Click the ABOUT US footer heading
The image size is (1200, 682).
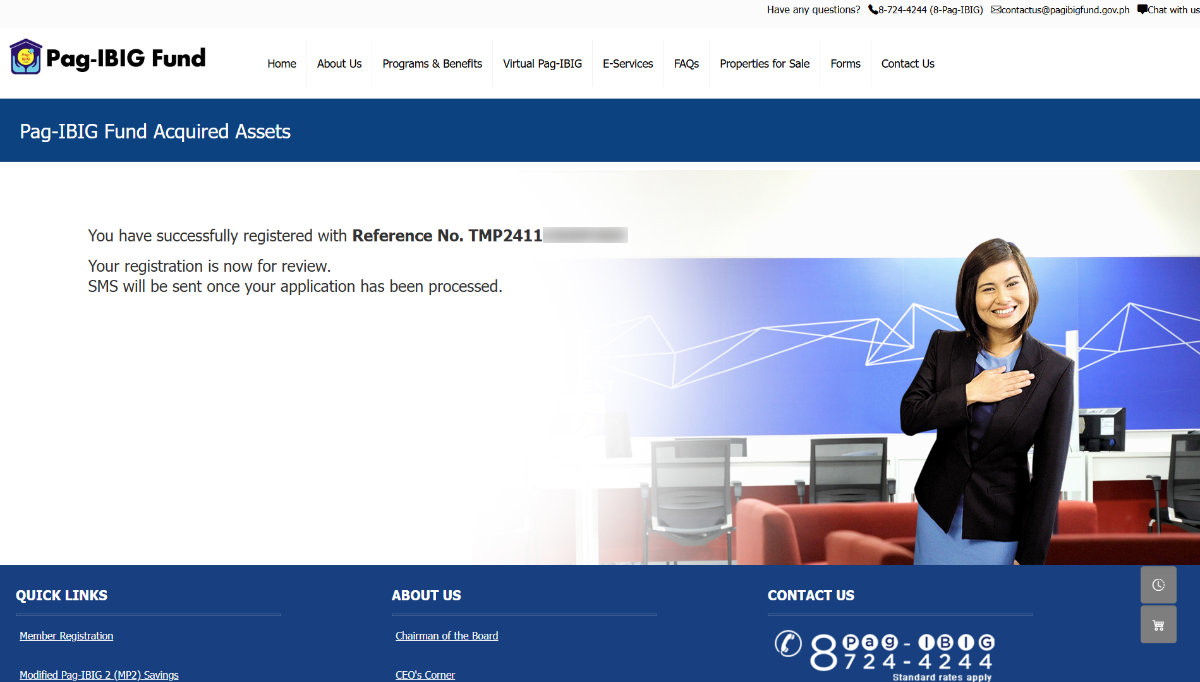click(426, 595)
